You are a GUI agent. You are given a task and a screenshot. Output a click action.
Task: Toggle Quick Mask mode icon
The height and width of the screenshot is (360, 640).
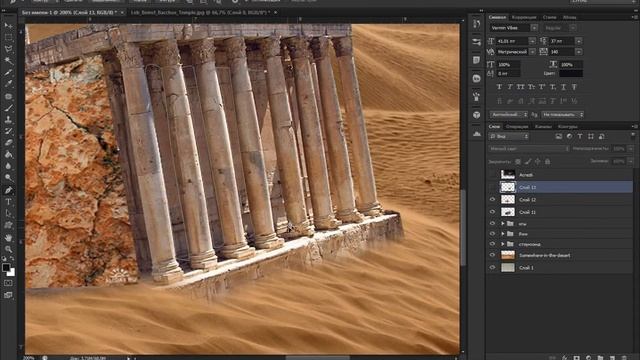[x=8, y=283]
